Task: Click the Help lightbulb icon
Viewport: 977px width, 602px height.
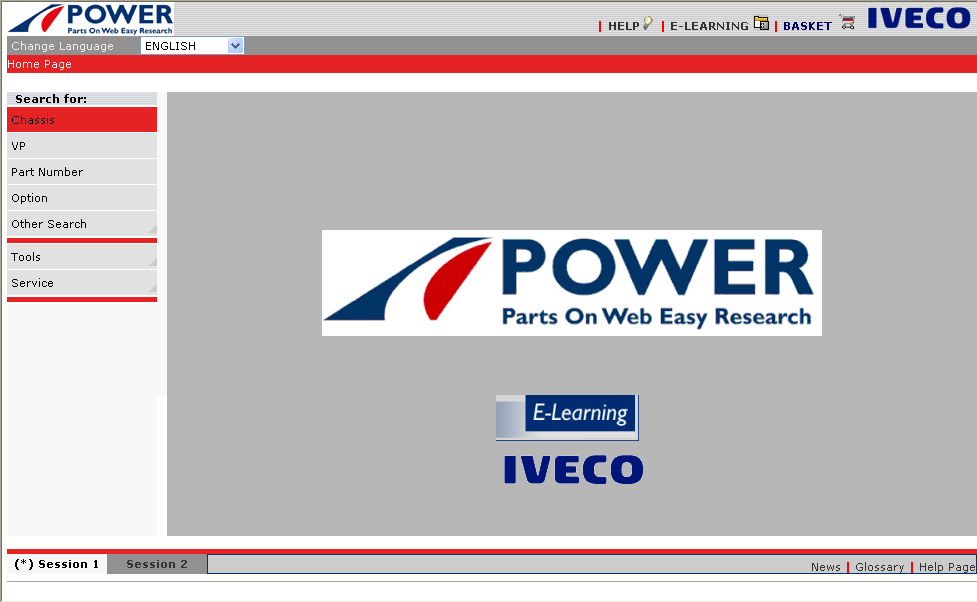Action: [x=647, y=23]
